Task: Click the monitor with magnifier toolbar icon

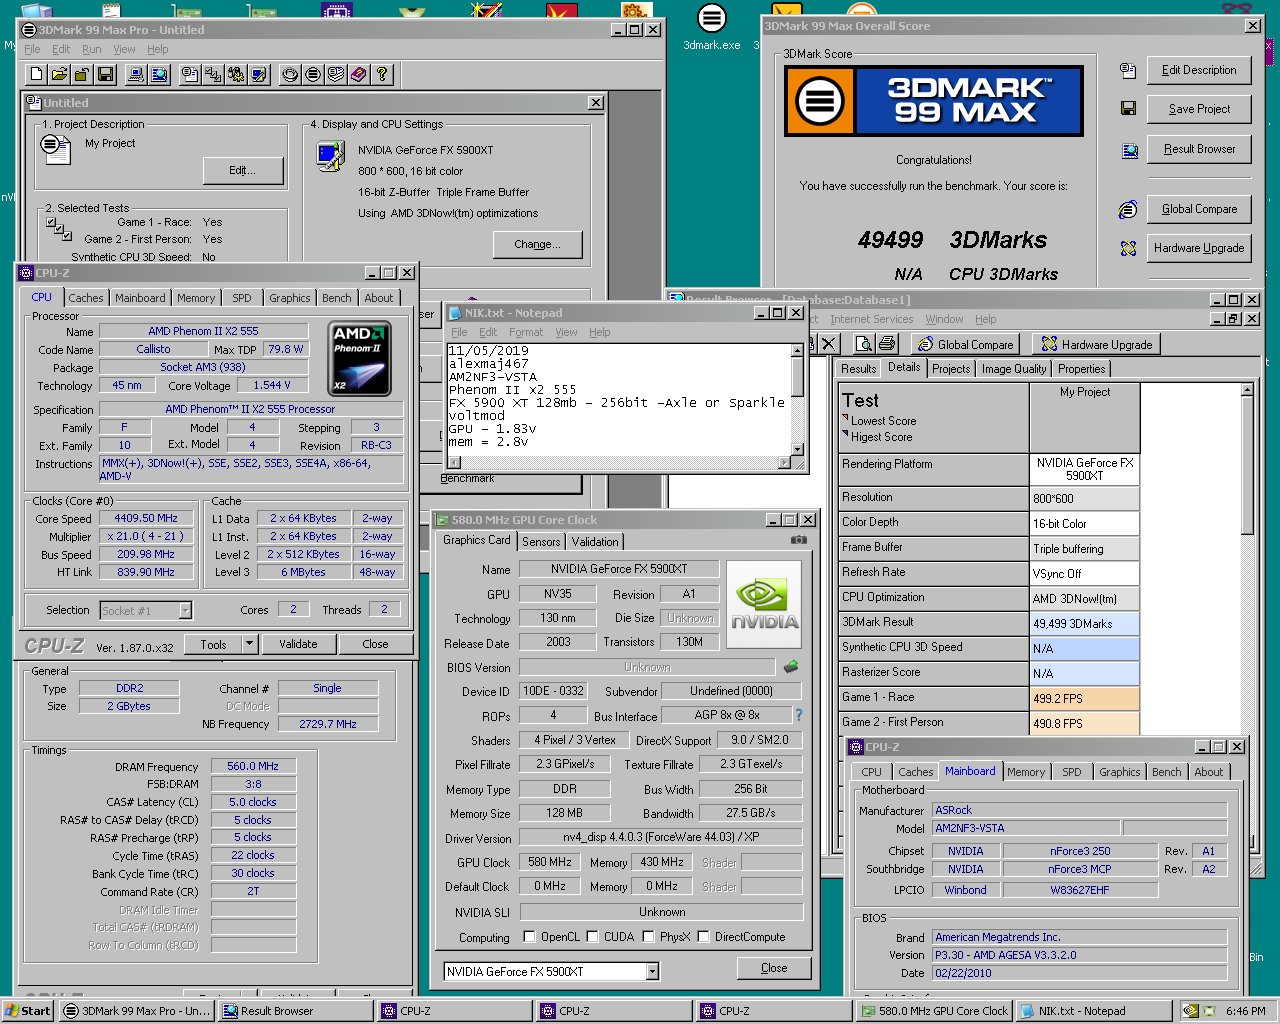Action: 160,74
